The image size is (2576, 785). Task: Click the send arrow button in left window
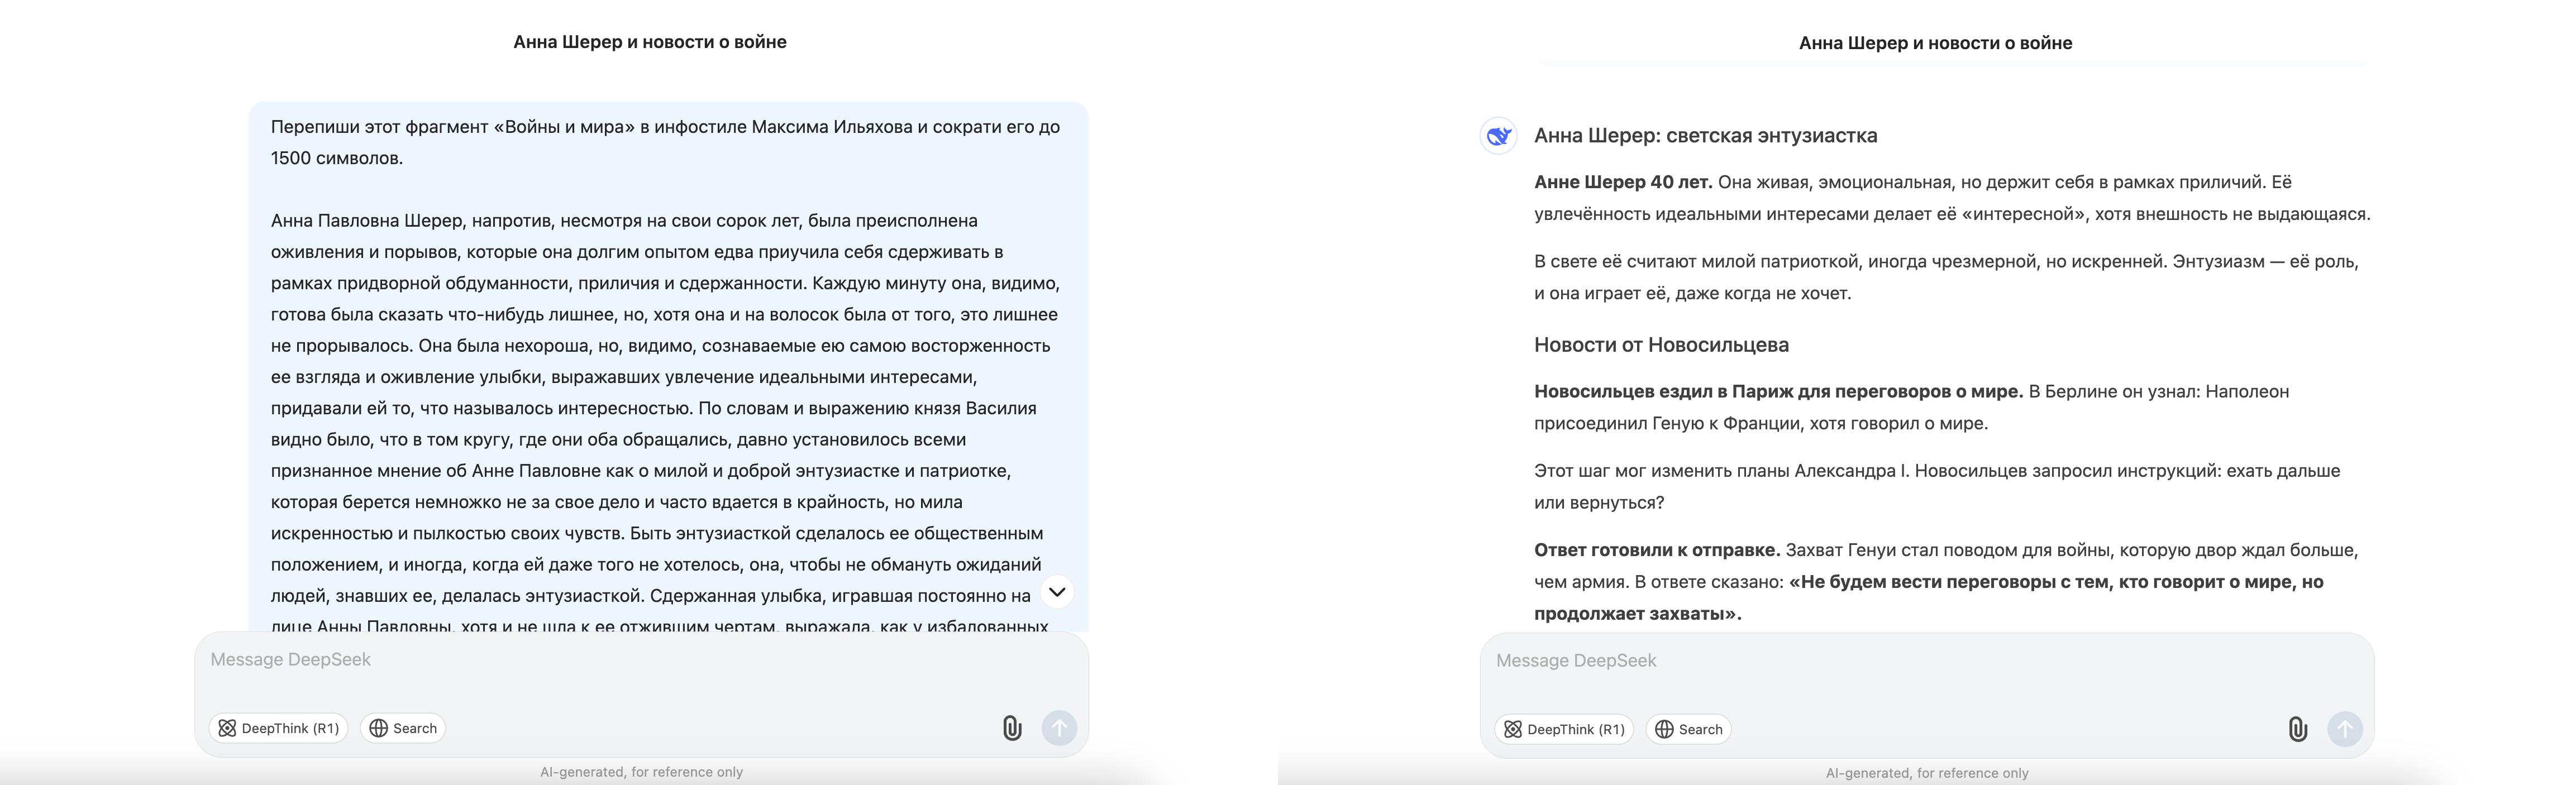click(1059, 728)
